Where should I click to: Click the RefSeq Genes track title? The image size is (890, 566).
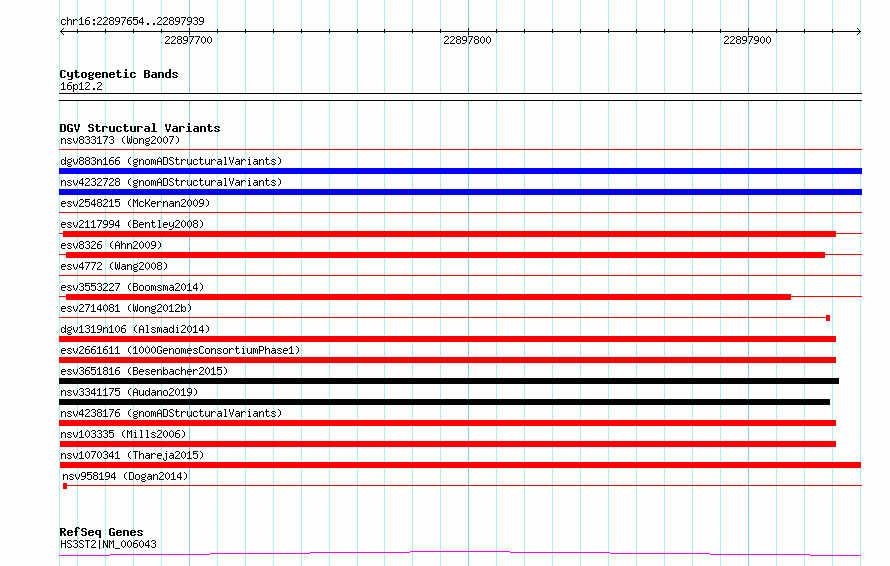point(101,533)
